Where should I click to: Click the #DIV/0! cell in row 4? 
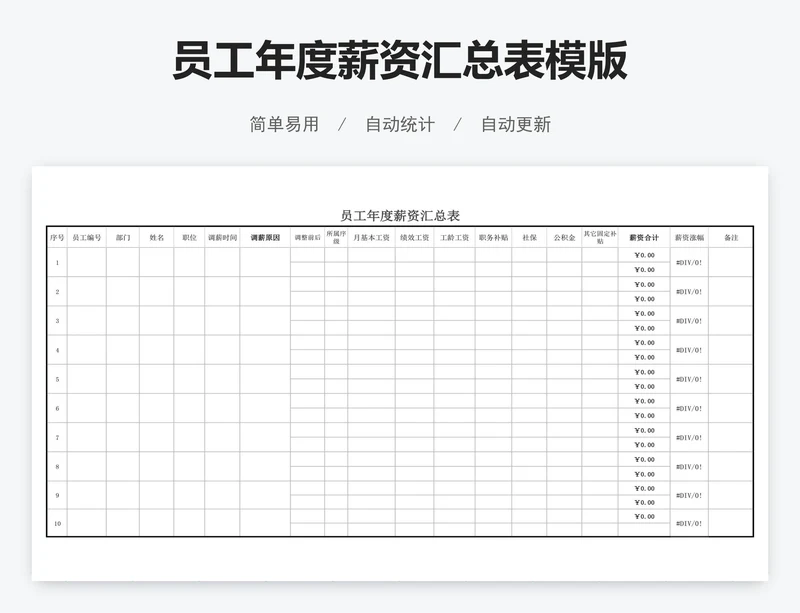(689, 350)
